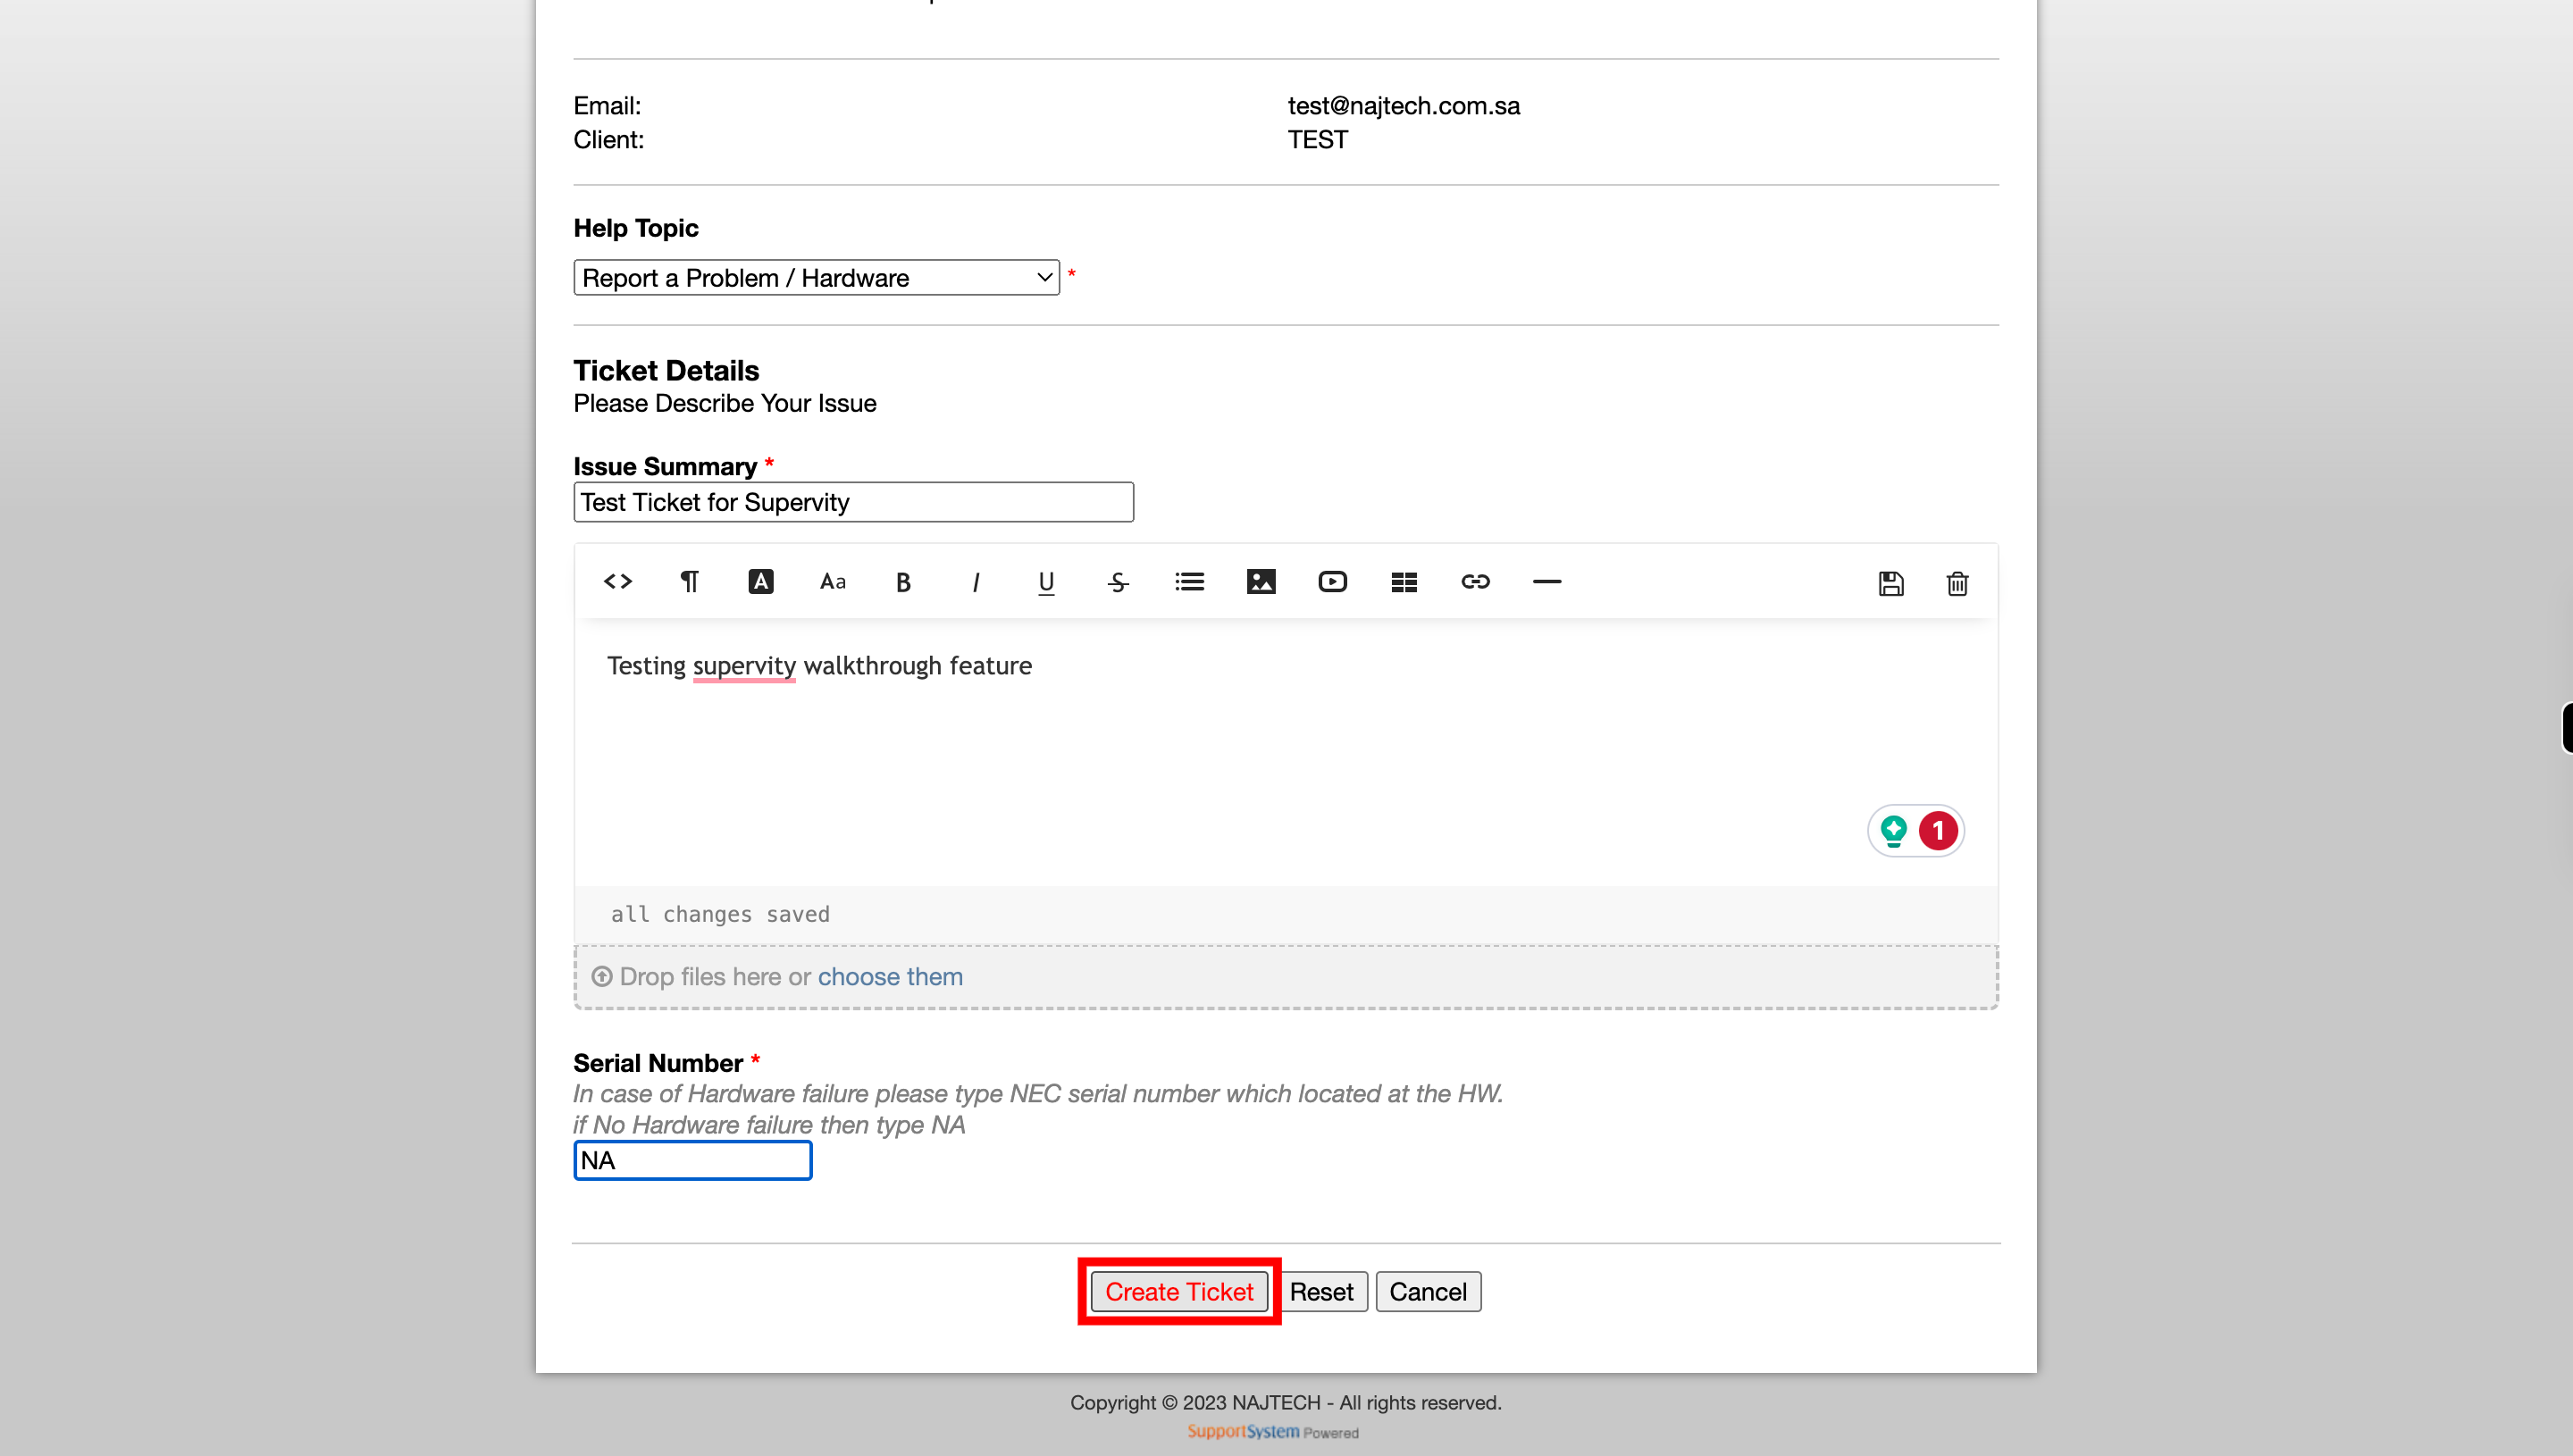Click the bulleted list icon

[1189, 582]
